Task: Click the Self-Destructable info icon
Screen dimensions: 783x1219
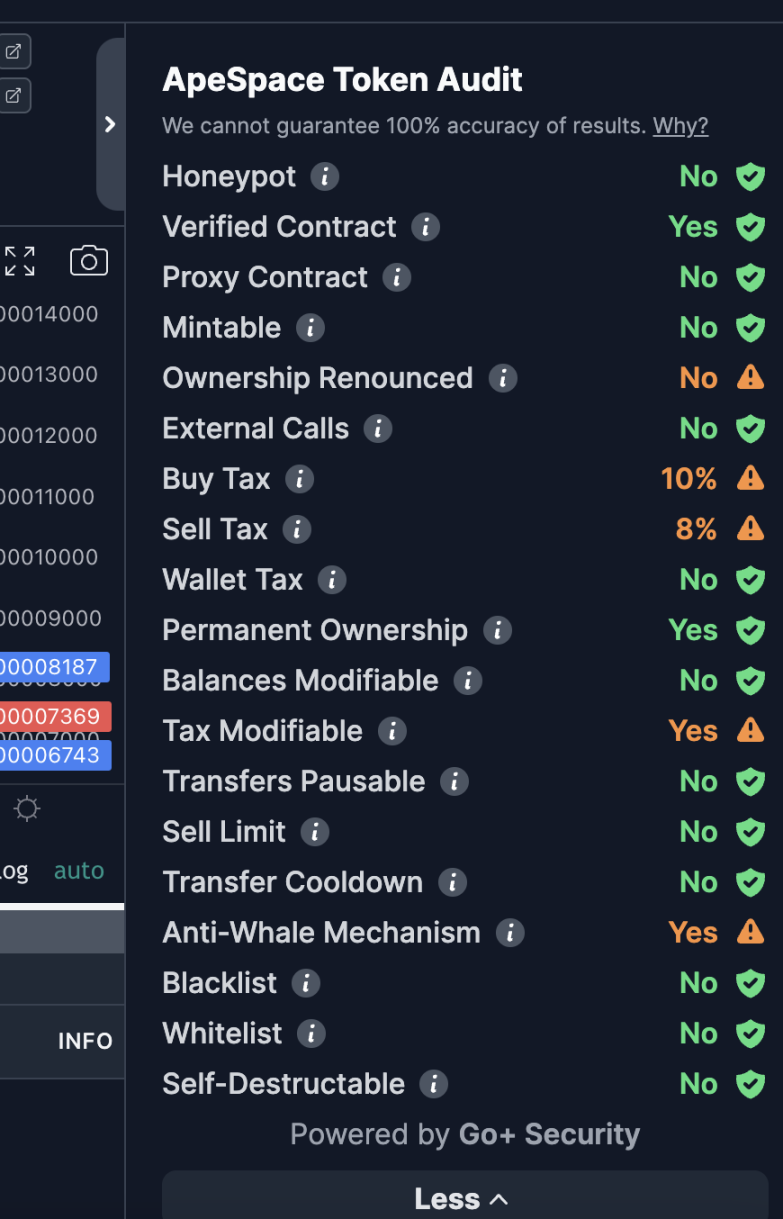Action: [x=433, y=1084]
